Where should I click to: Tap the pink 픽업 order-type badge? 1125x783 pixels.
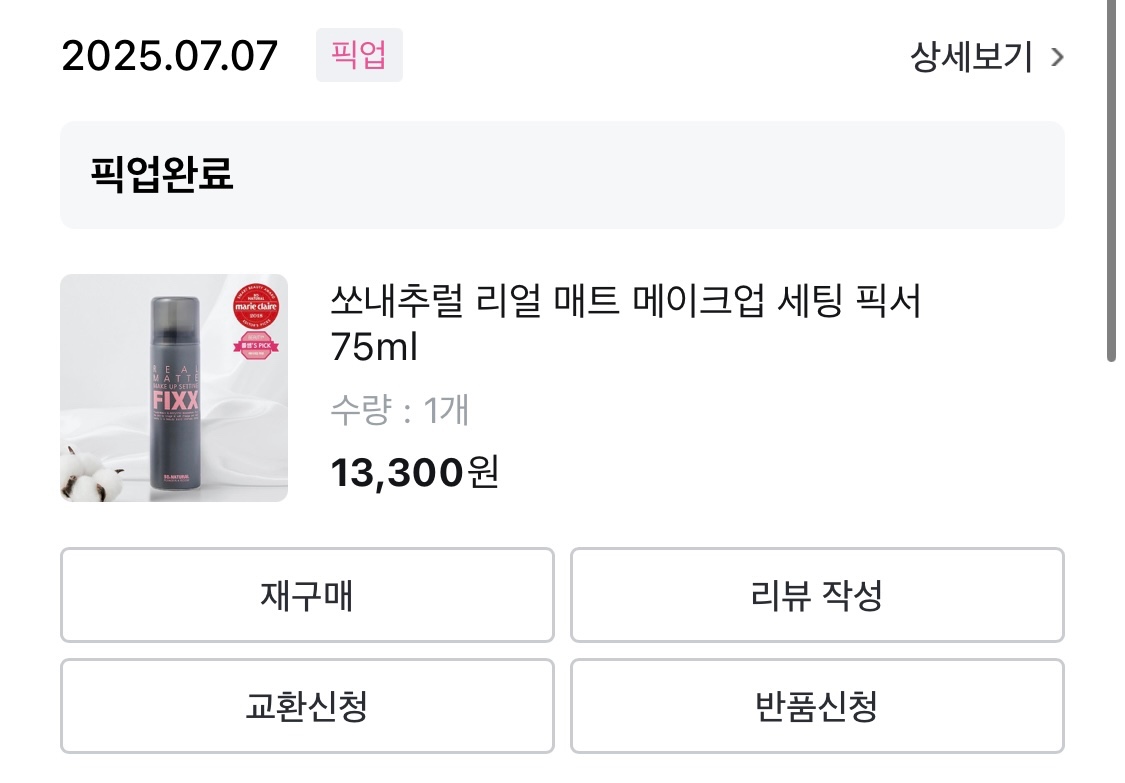pyautogui.click(x=359, y=55)
